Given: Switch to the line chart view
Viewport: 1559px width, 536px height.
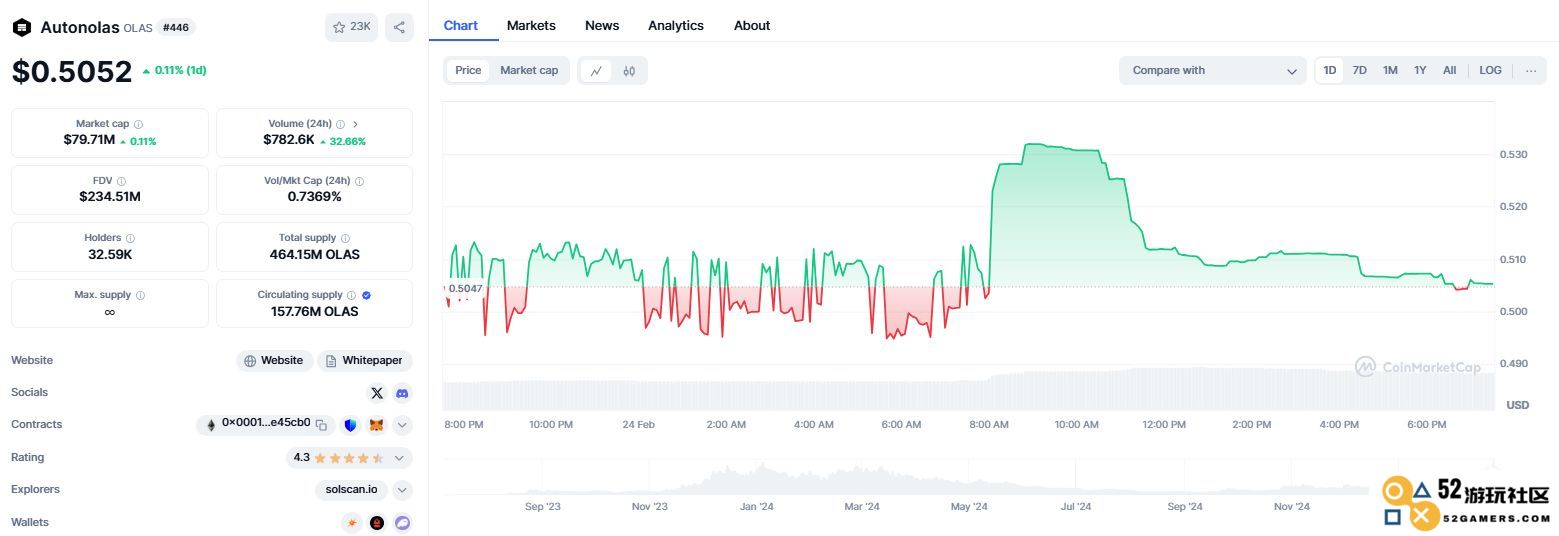Looking at the screenshot, I should click(x=596, y=71).
